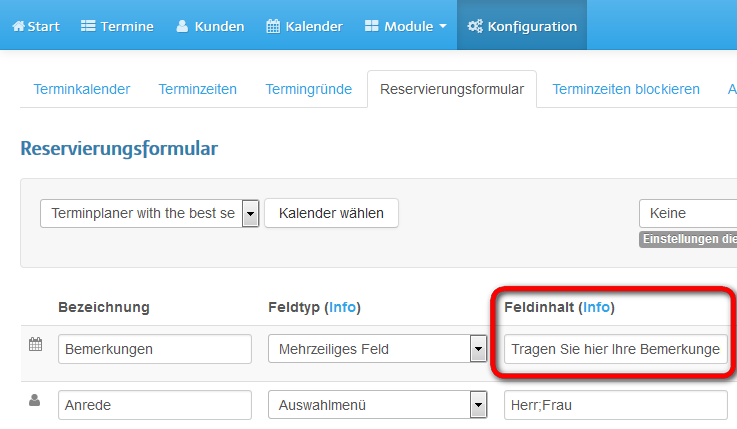
Task: Open the Mehrzeiliges Feld type dropdown
Action: pyautogui.click(x=377, y=349)
